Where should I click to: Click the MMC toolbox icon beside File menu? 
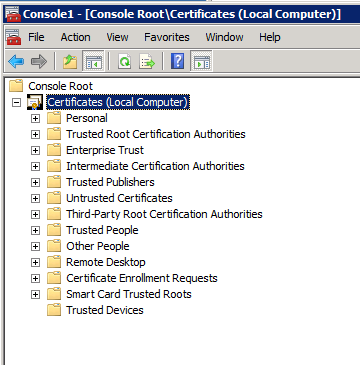coord(14,37)
